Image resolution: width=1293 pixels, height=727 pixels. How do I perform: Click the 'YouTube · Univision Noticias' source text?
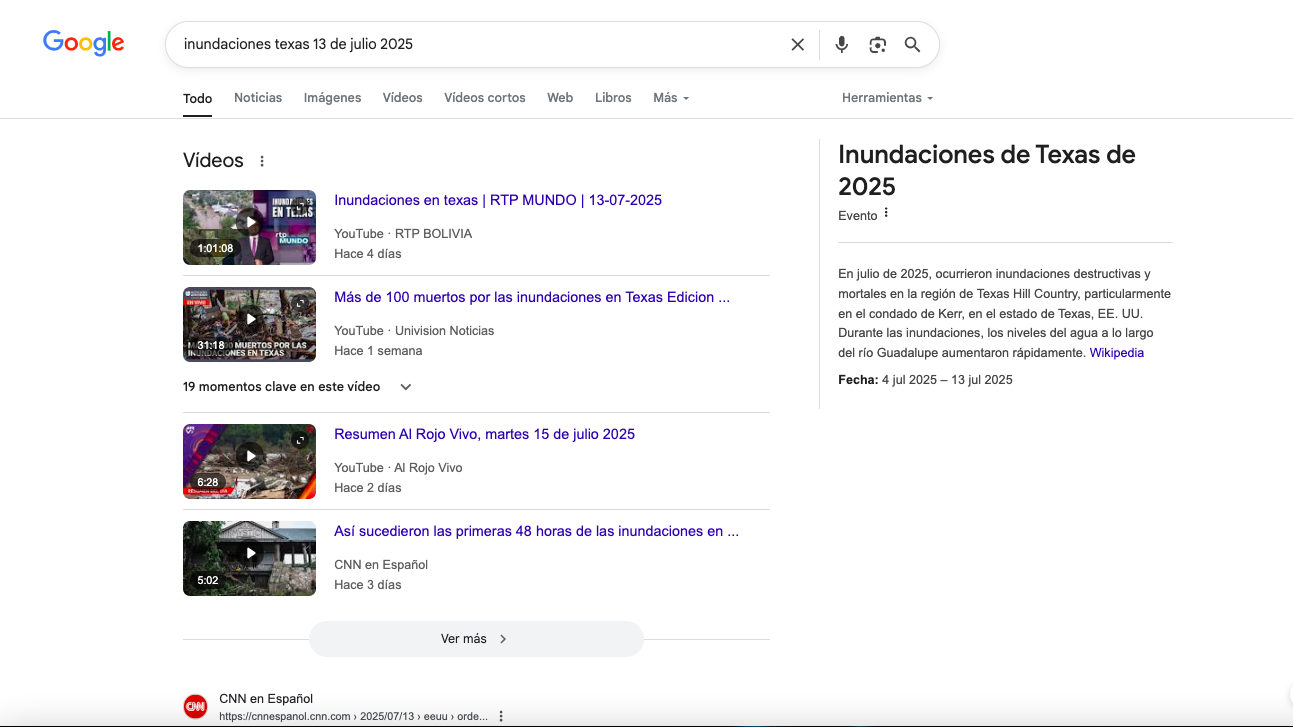414,330
